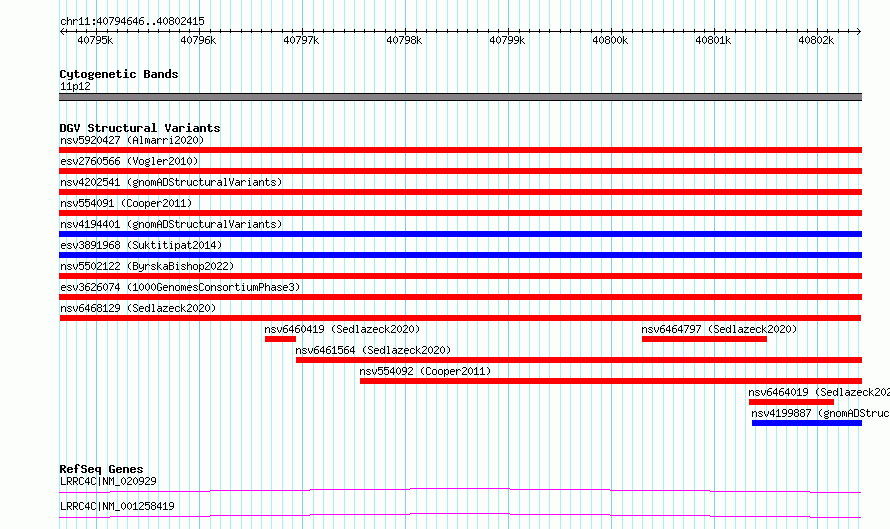Click nsv6460419 (Sedlazeck2020) label

[x=342, y=329]
